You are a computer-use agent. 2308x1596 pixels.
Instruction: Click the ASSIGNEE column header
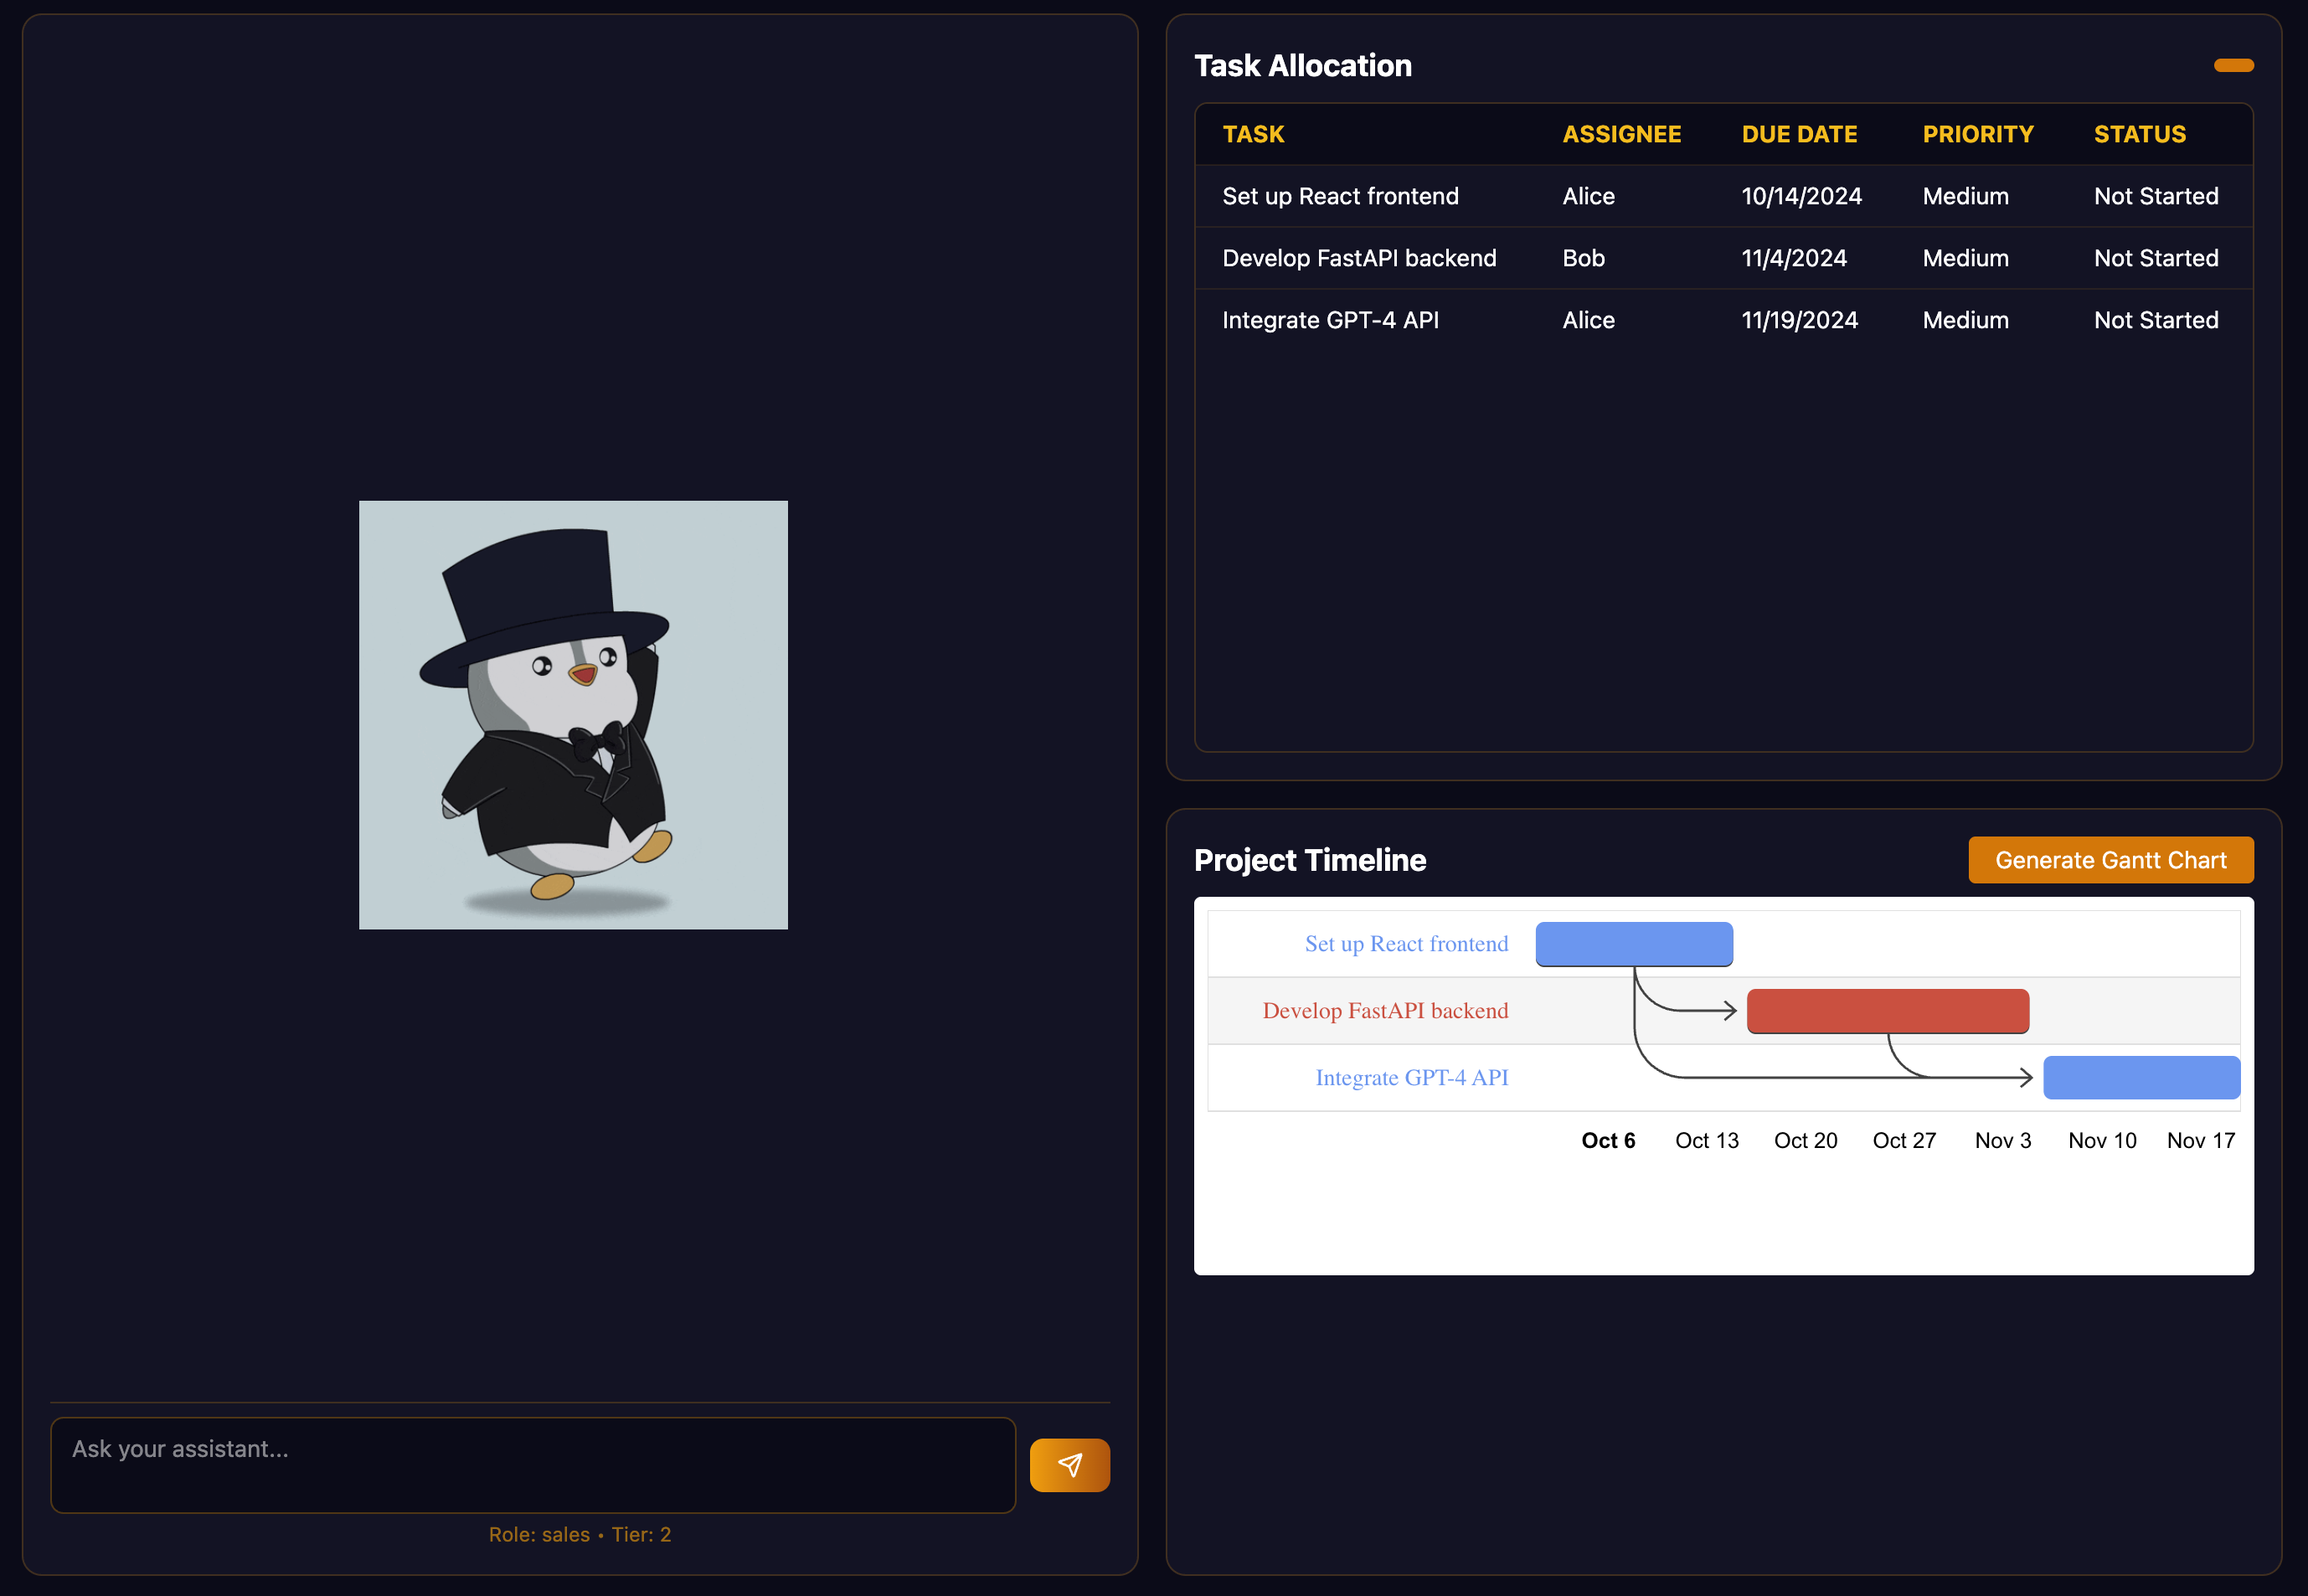1621,135
